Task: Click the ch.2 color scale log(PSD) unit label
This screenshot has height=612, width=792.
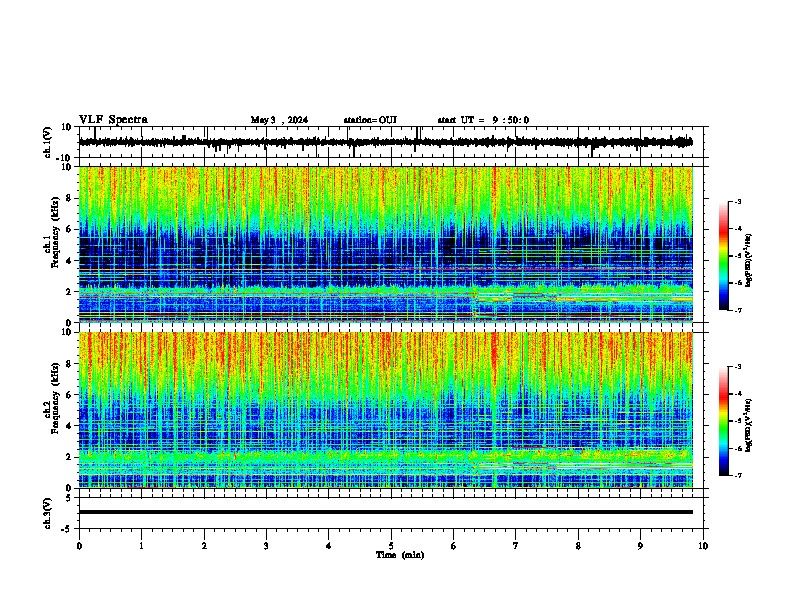Action: pyautogui.click(x=749, y=425)
